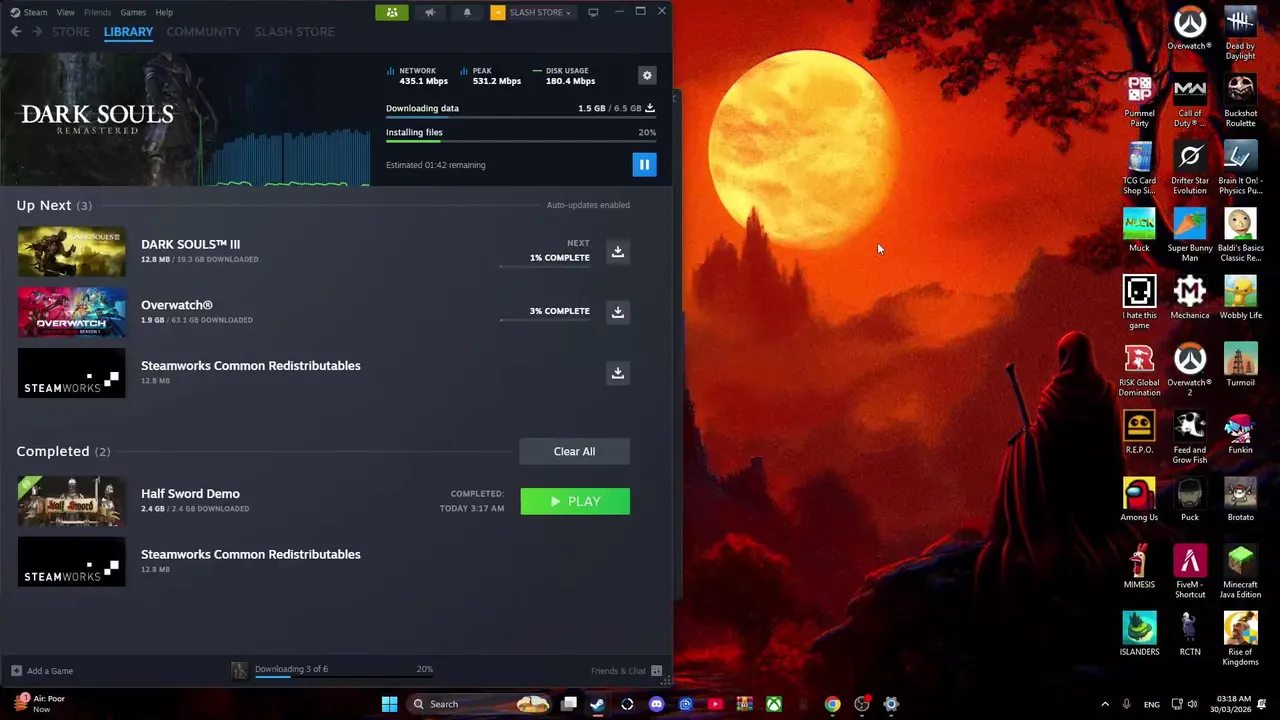
Task: Open the Friends menu
Action: 97,12
